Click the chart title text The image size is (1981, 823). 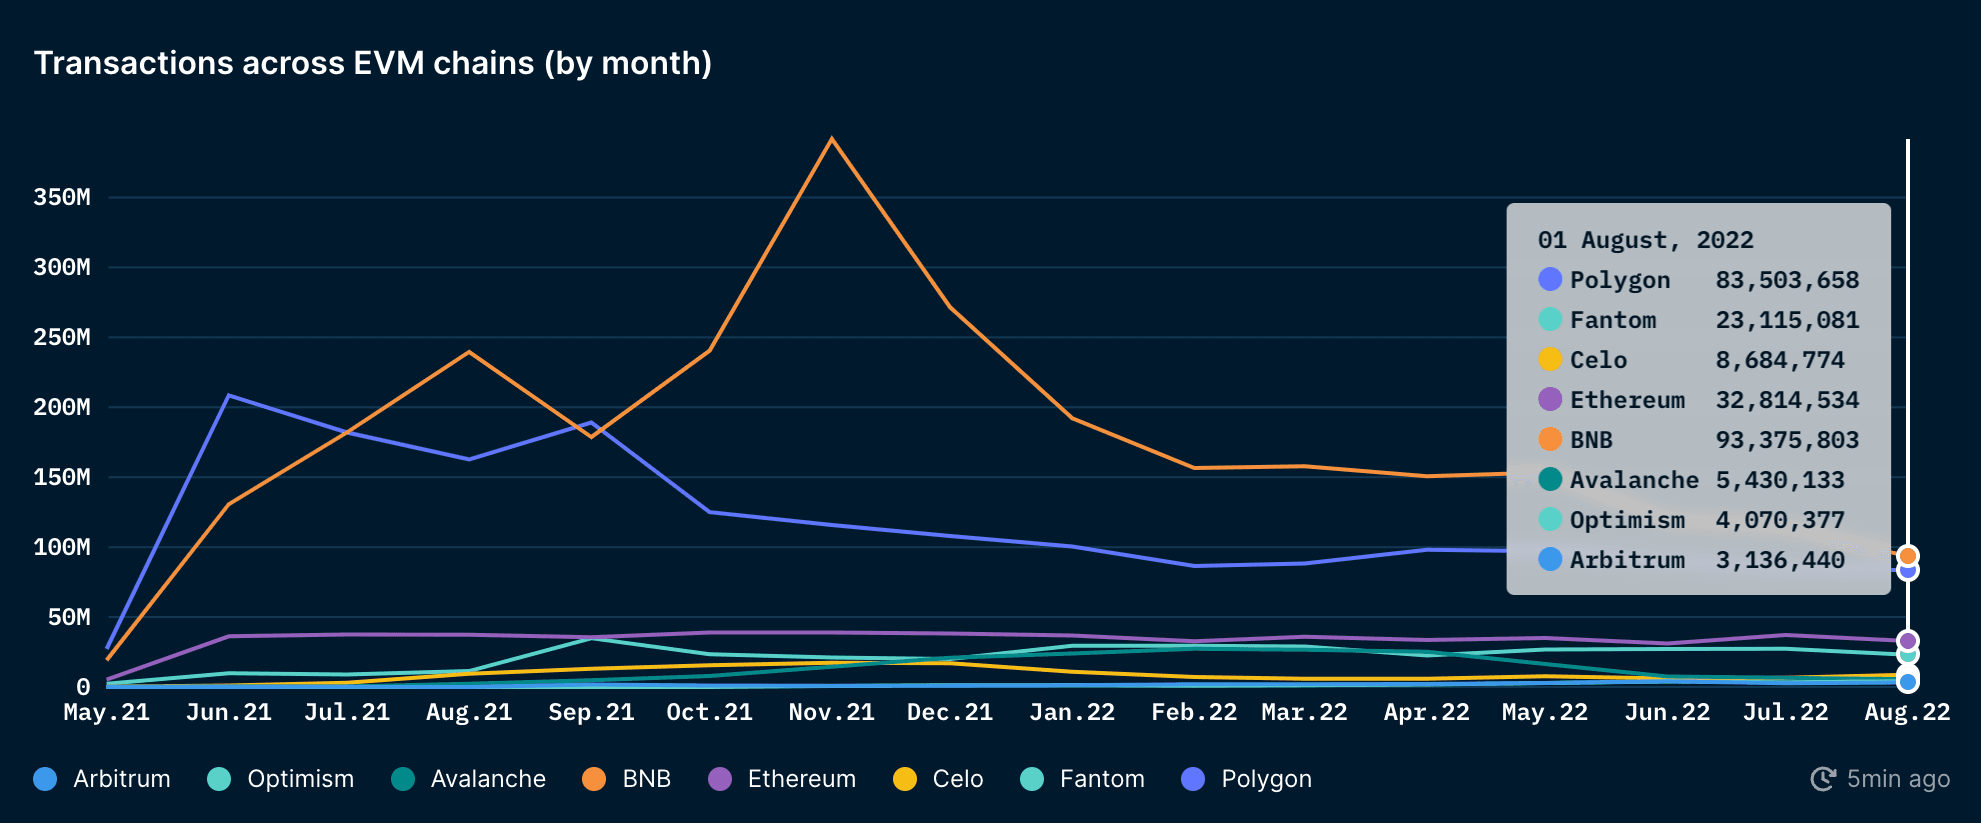(373, 63)
